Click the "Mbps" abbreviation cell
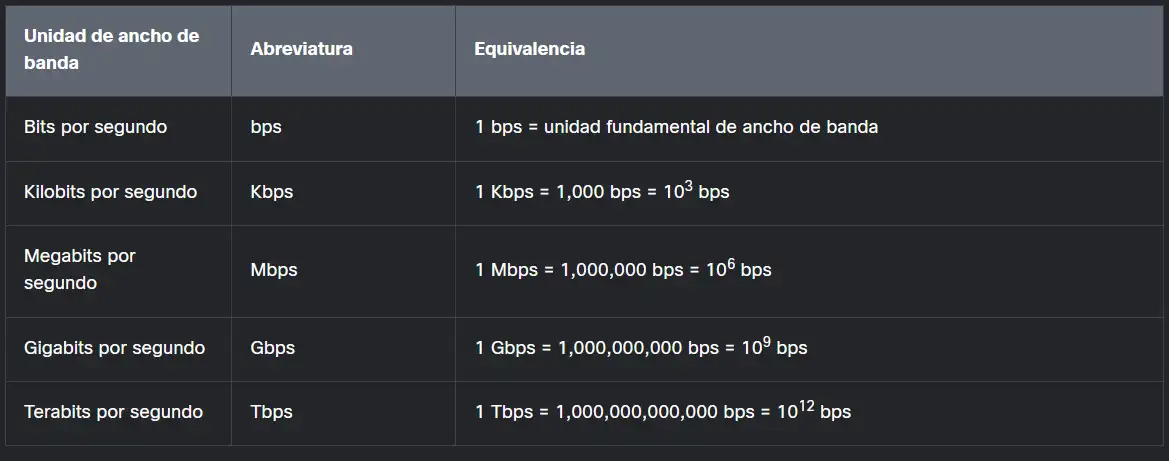This screenshot has width=1169, height=461. 274,270
